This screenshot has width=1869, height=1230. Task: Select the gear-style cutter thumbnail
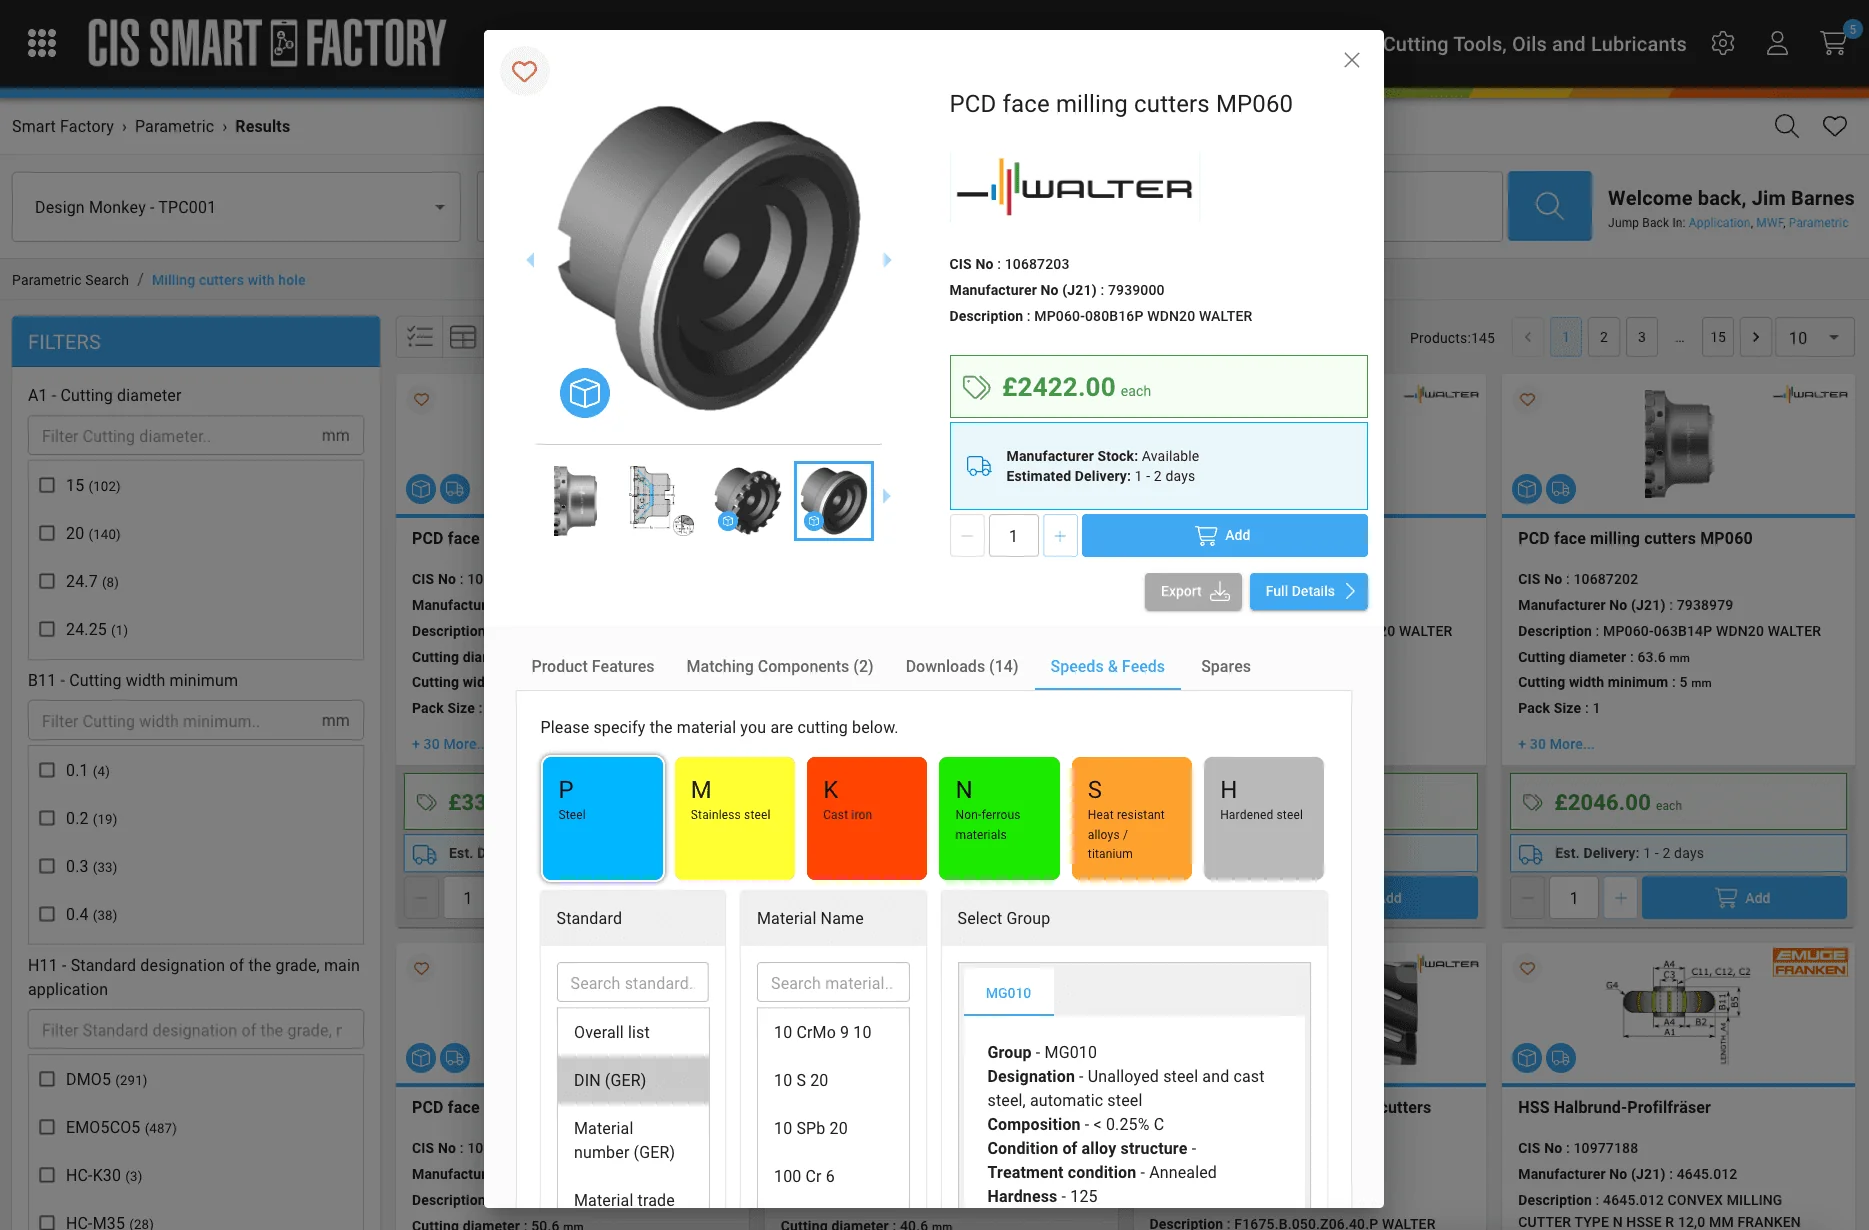pyautogui.click(x=747, y=500)
